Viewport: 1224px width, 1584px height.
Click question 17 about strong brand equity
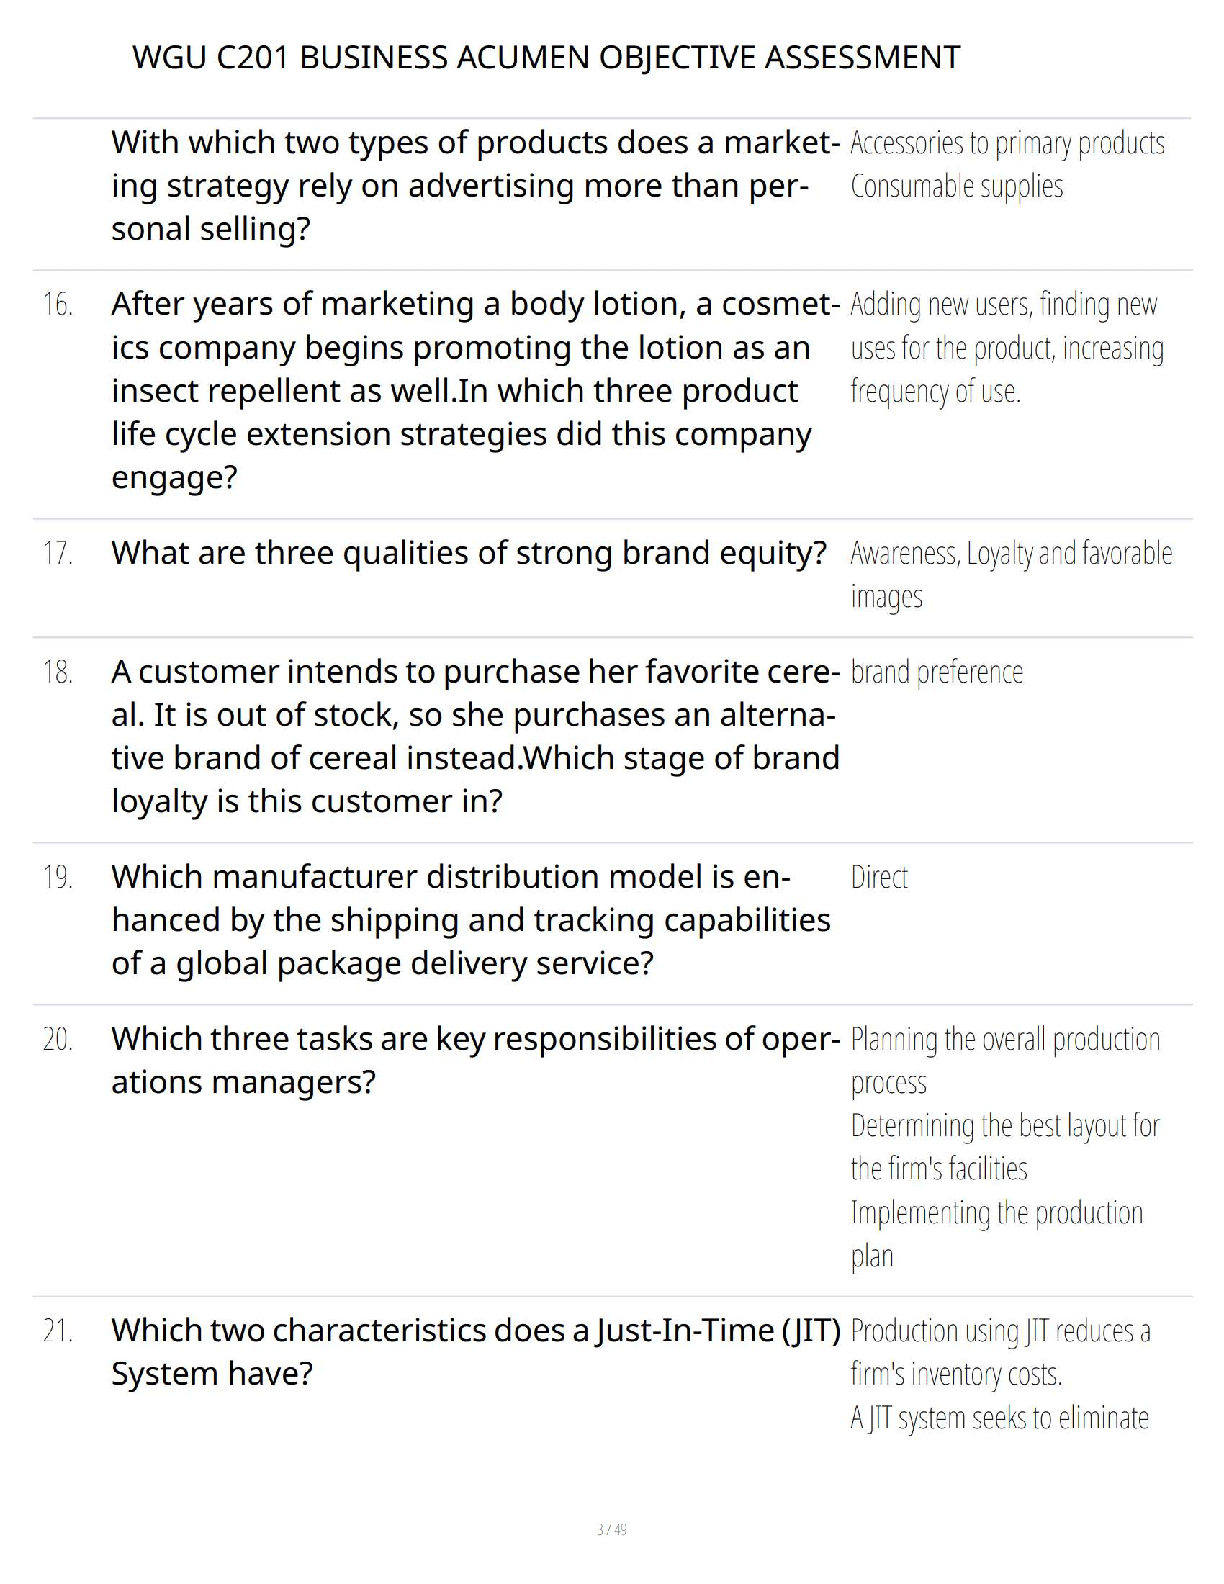click(x=469, y=552)
